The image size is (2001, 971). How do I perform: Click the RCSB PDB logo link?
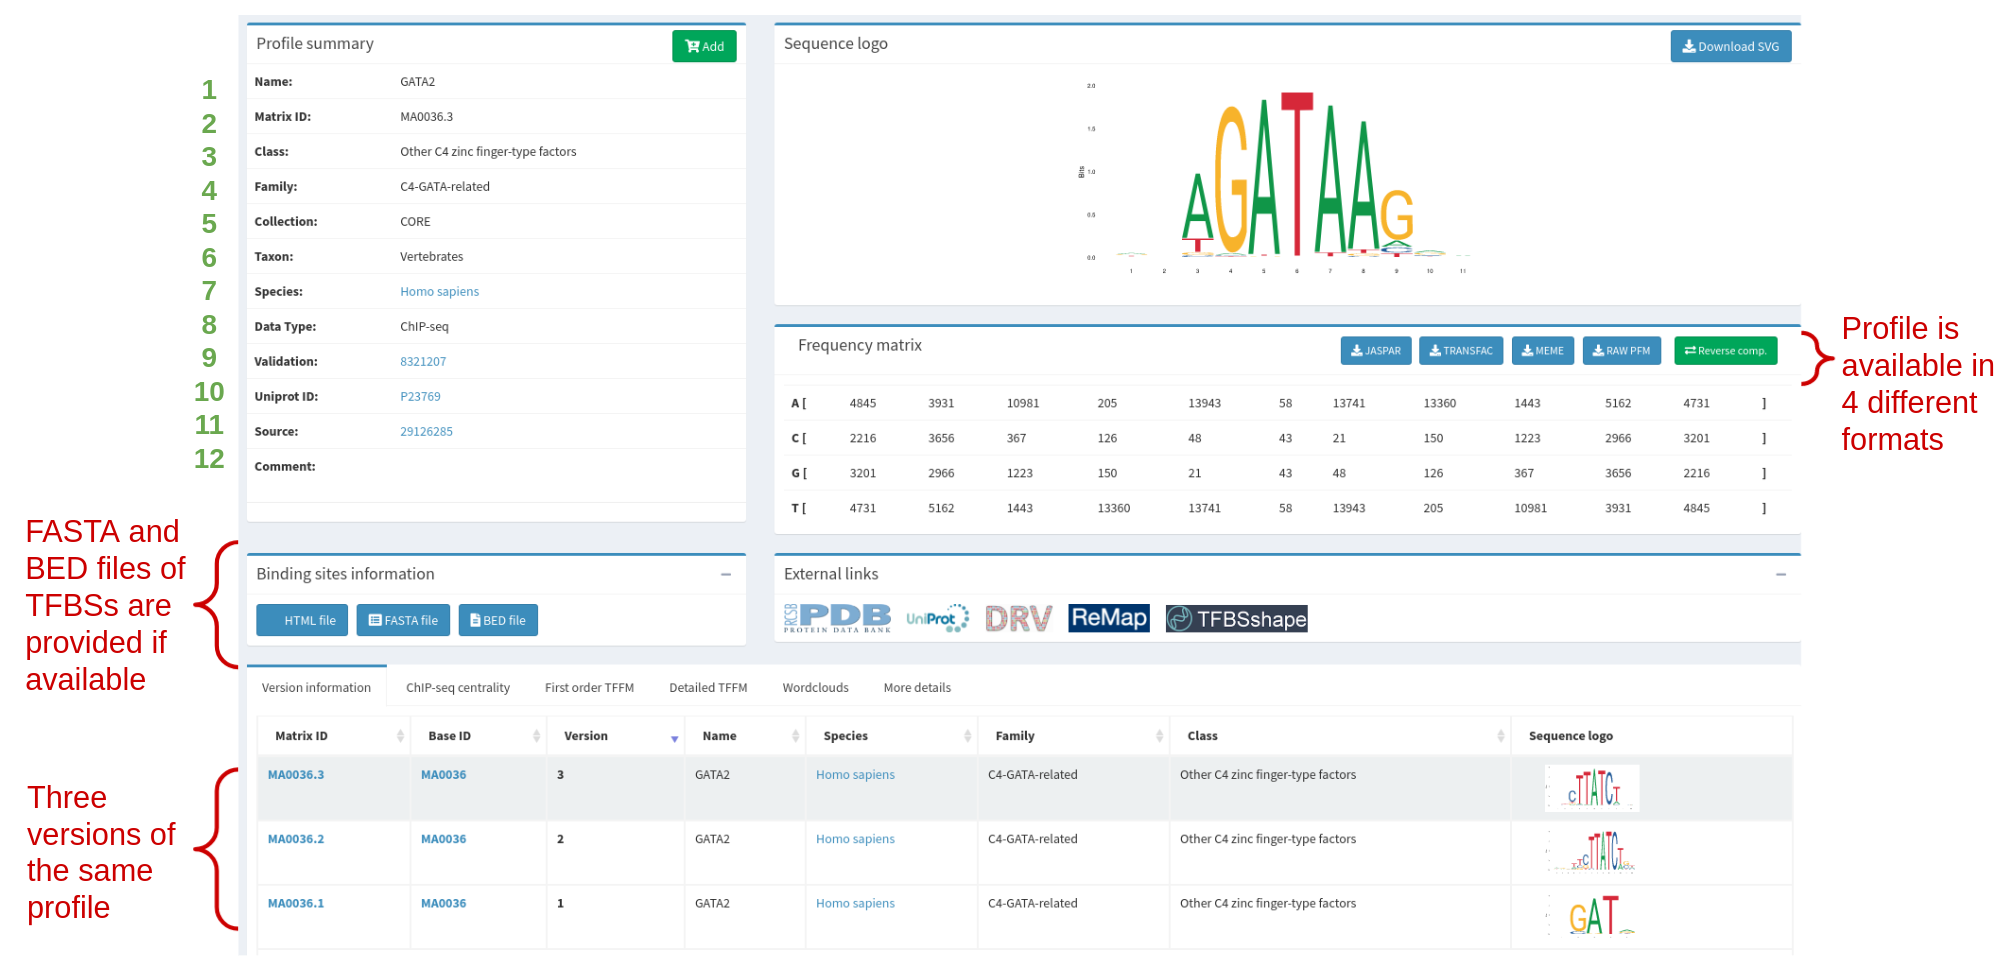pyautogui.click(x=837, y=619)
